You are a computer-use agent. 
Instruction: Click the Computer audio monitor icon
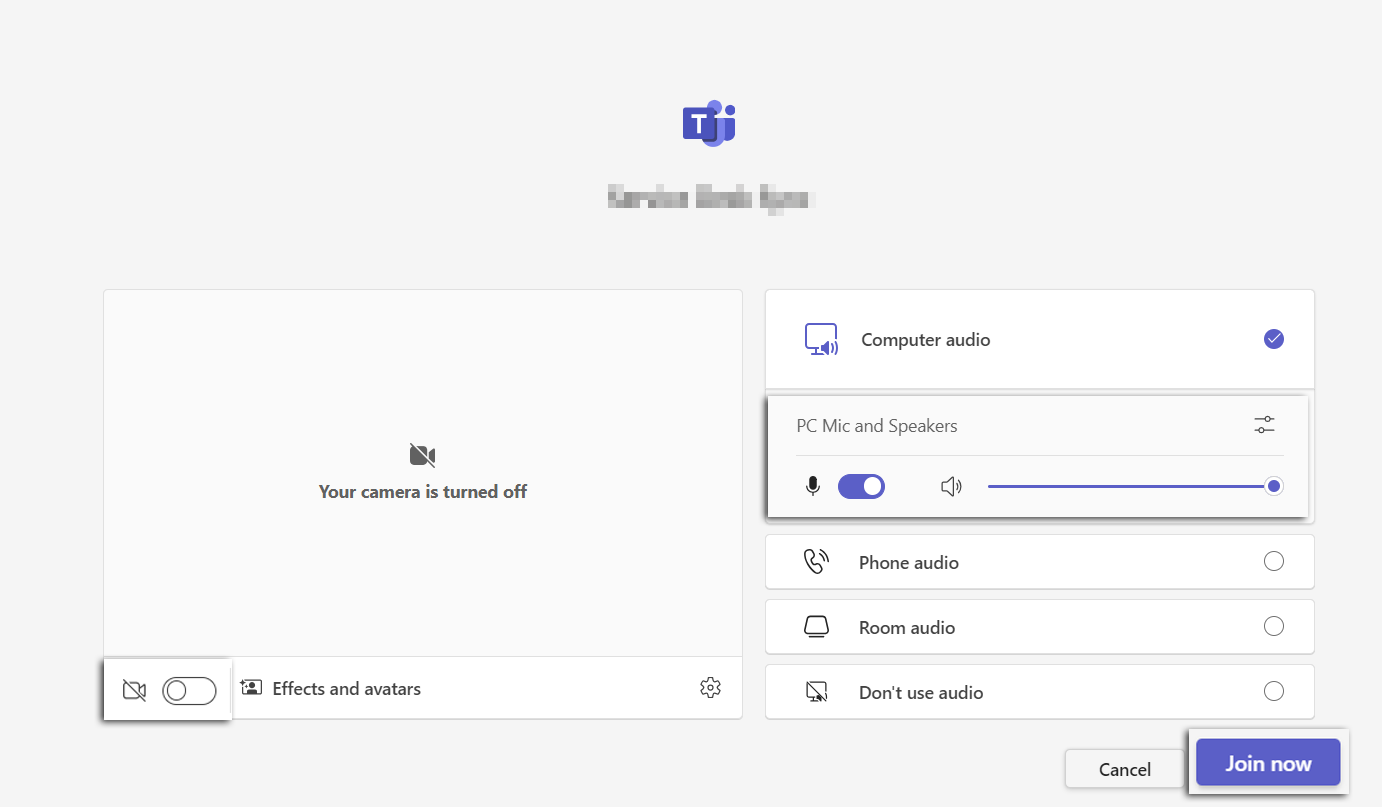pyautogui.click(x=821, y=340)
